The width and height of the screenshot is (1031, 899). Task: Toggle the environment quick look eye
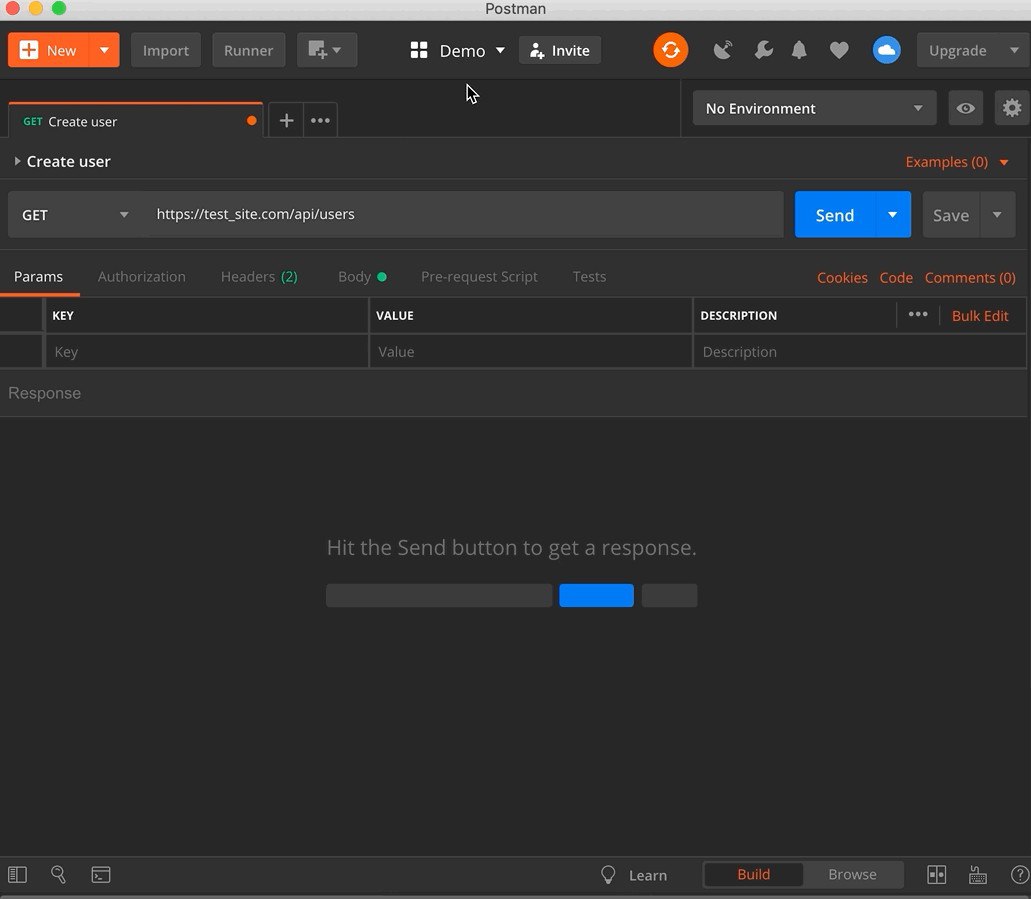(x=965, y=108)
